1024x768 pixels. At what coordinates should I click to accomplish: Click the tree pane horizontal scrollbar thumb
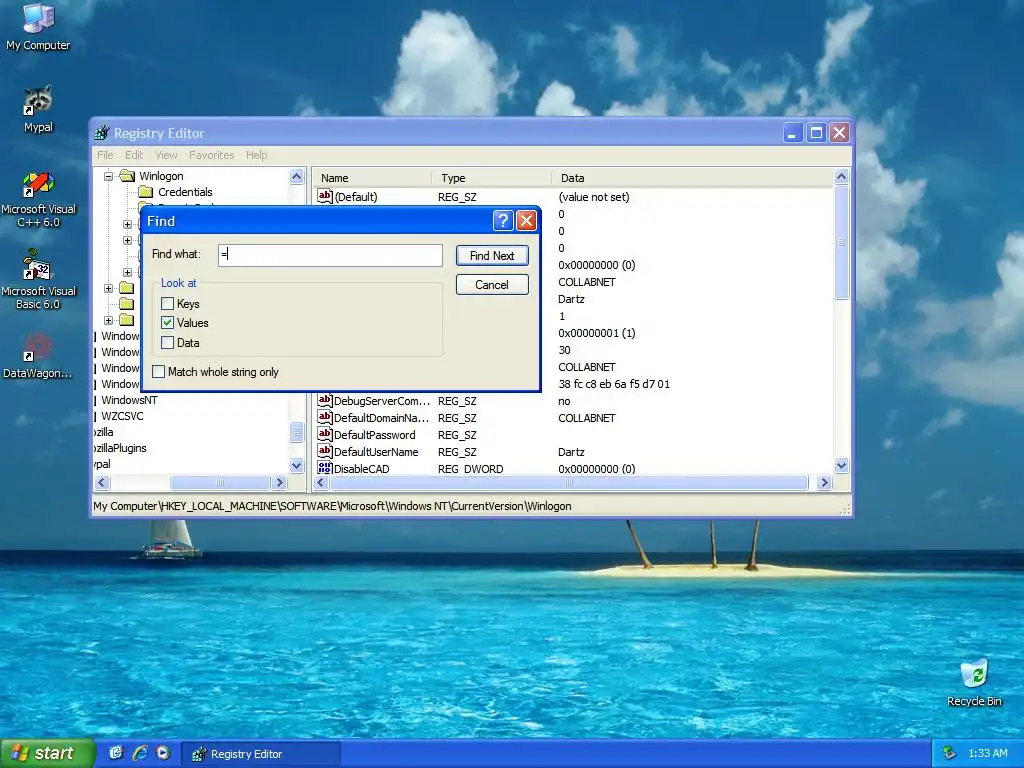[220, 483]
